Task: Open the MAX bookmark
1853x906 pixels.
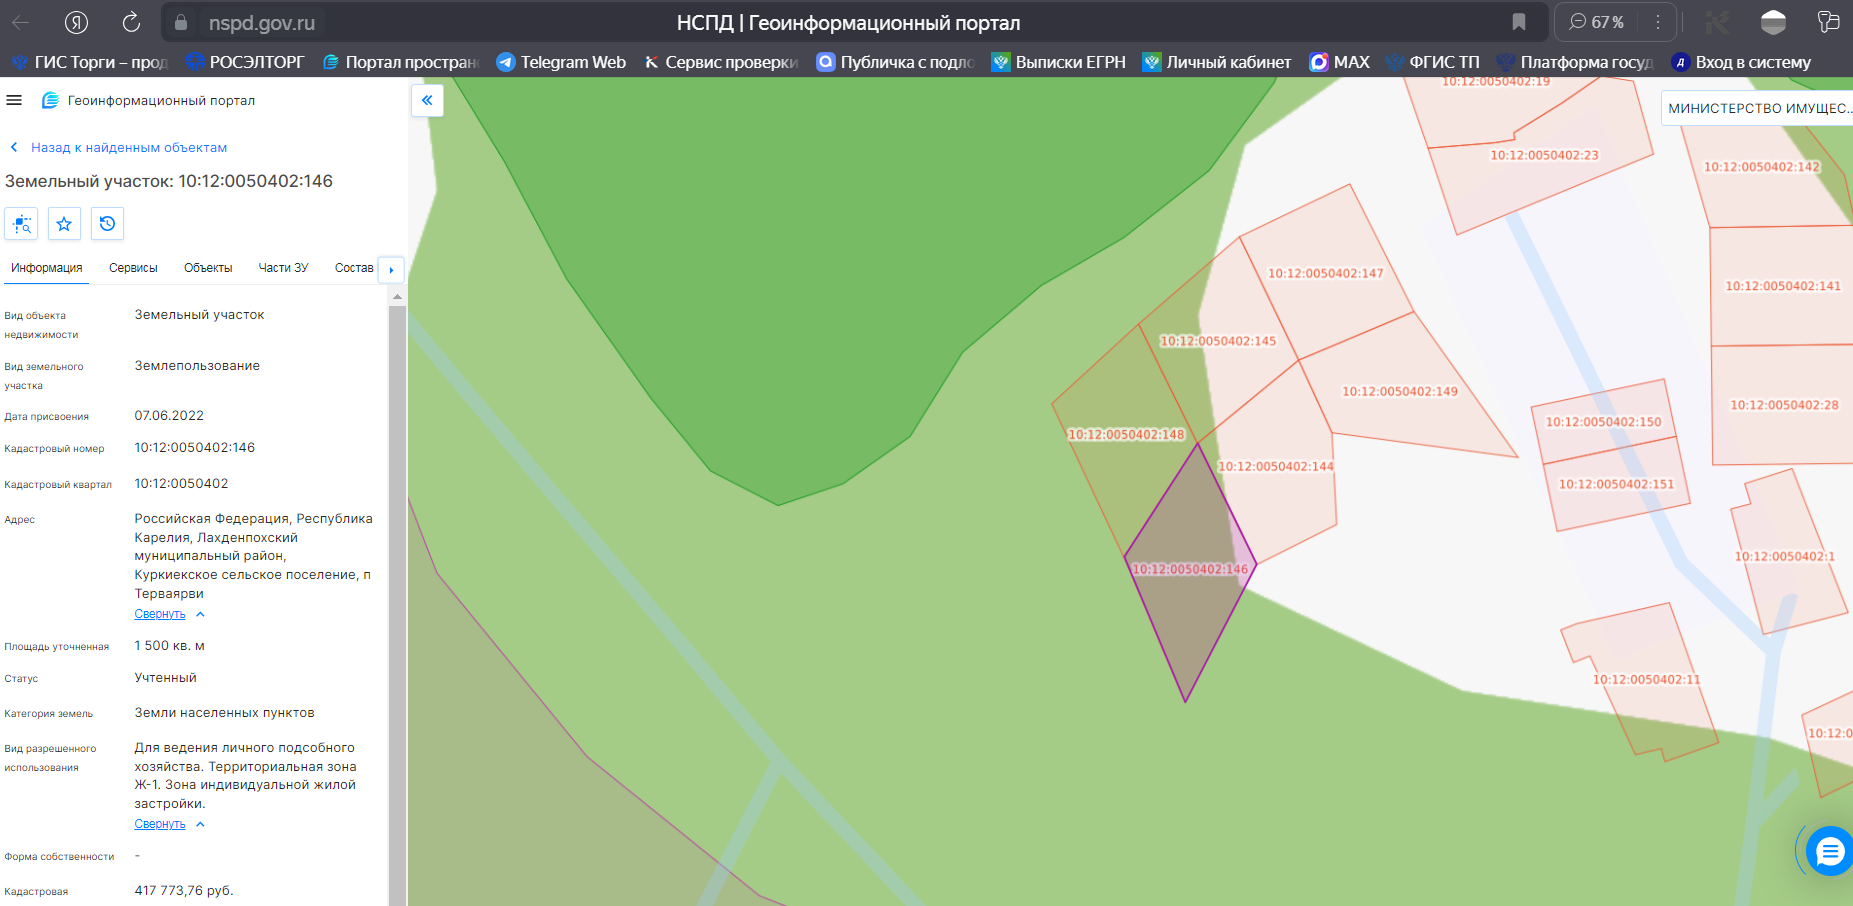Action: [x=1340, y=62]
